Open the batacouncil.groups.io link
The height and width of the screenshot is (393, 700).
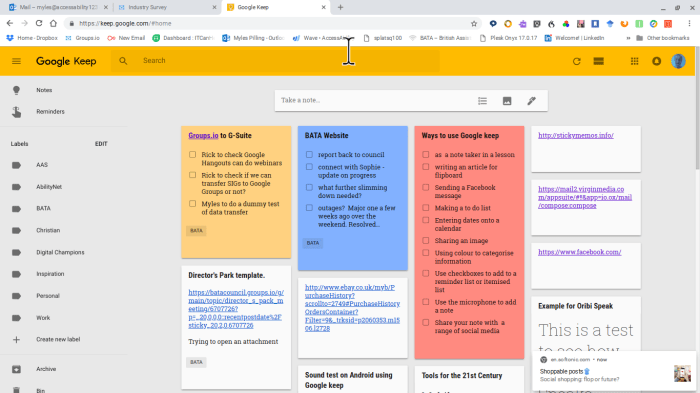point(236,309)
